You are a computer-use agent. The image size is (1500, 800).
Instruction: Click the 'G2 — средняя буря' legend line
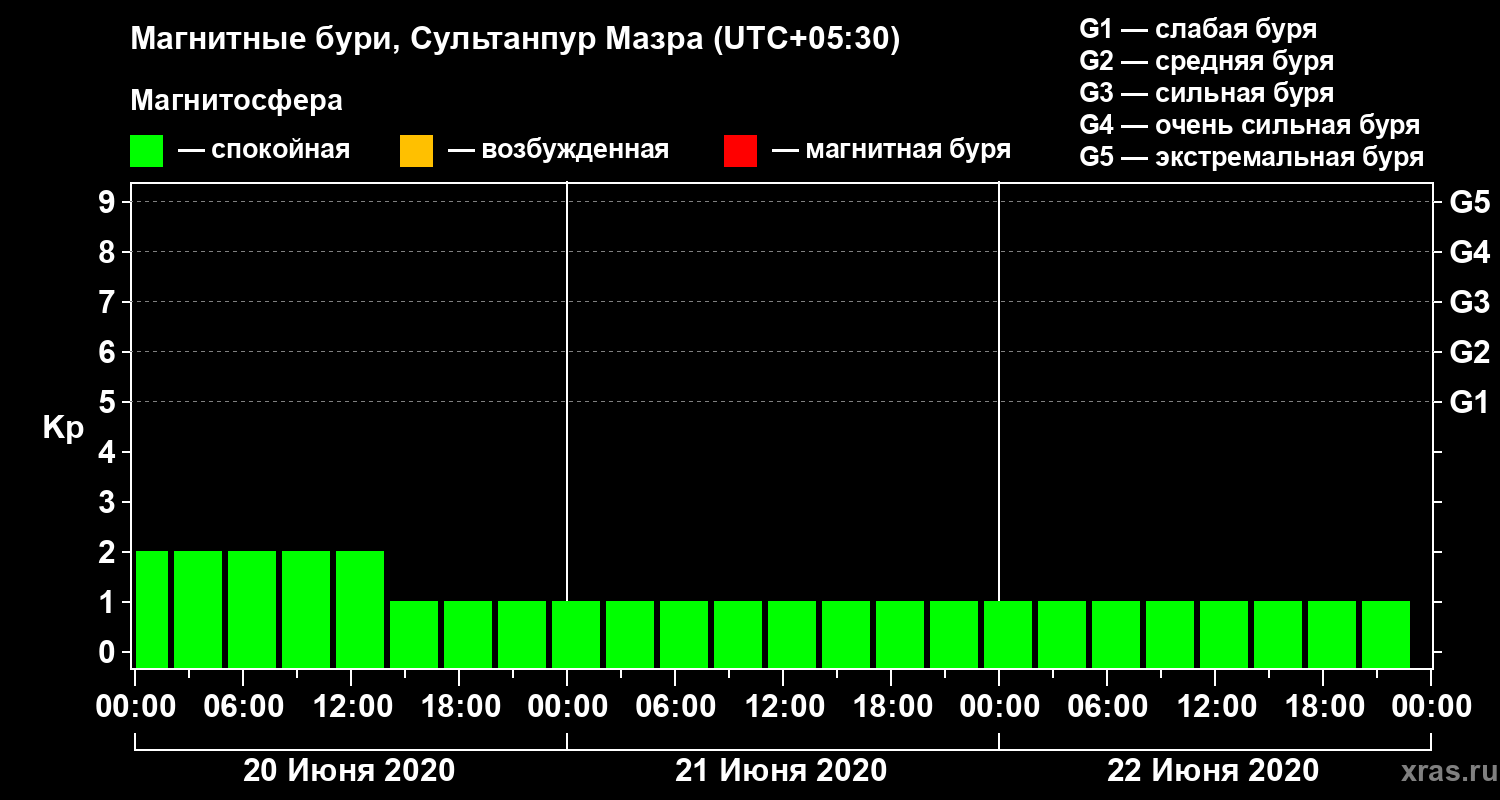(1207, 61)
